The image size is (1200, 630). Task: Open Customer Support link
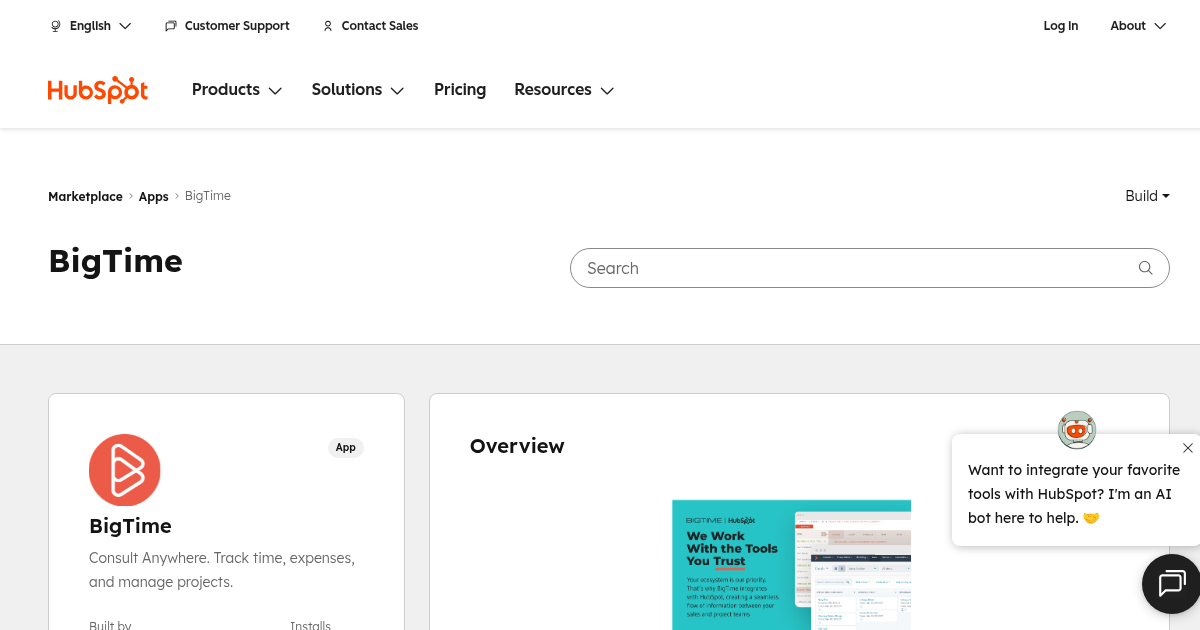(x=227, y=26)
